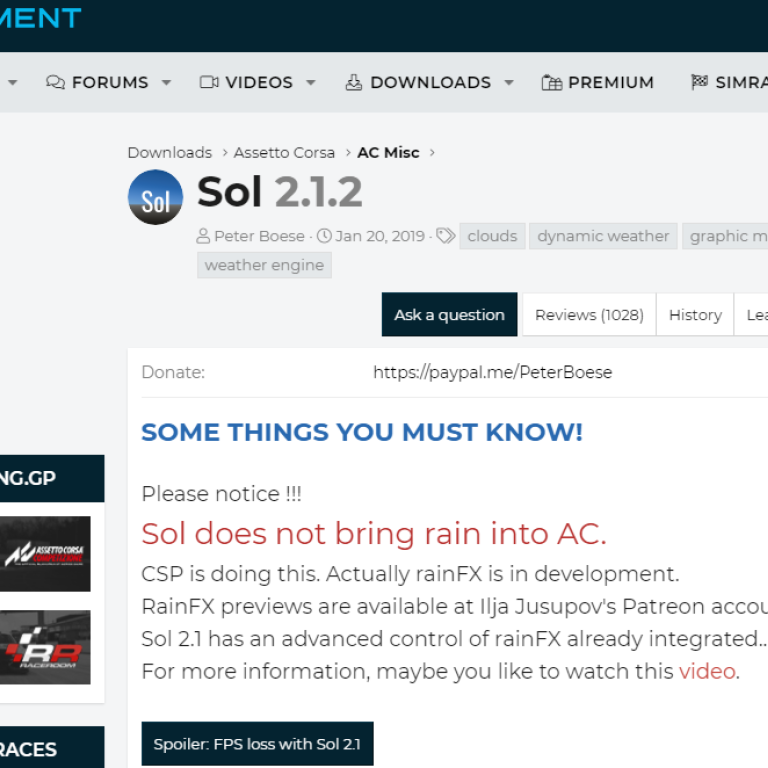Expand Spoiler: FPS loss with Sol 2.1
Screen dimensions: 768x768
[x=257, y=744]
